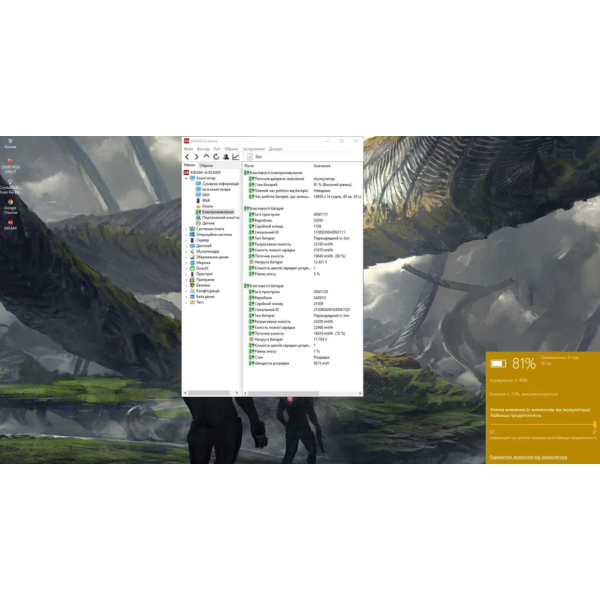Click the right pane horizontal scrollbar

(303, 393)
